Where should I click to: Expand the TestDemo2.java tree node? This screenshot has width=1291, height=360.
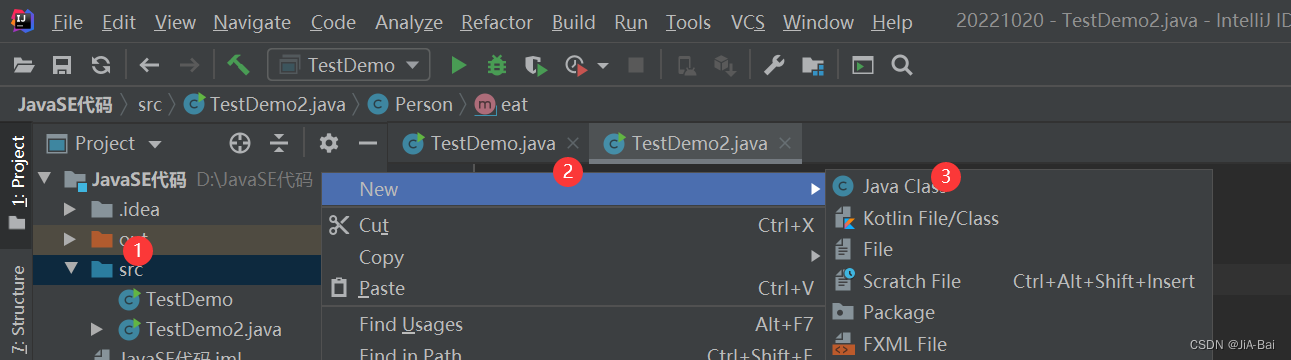pyautogui.click(x=96, y=329)
